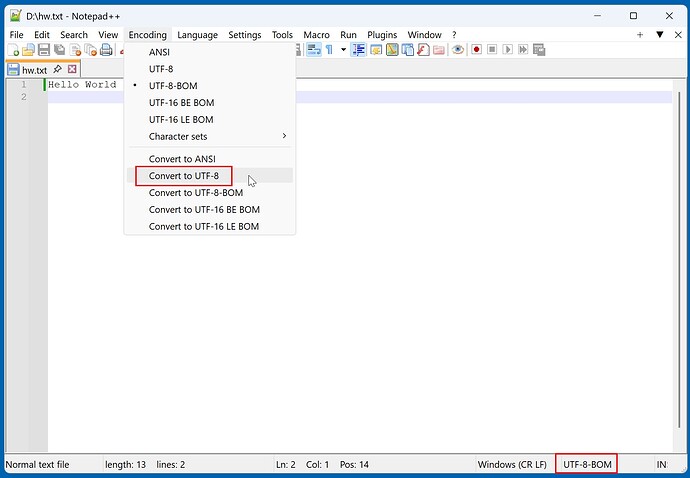
Task: Click the Playback macro icon
Action: (x=508, y=50)
